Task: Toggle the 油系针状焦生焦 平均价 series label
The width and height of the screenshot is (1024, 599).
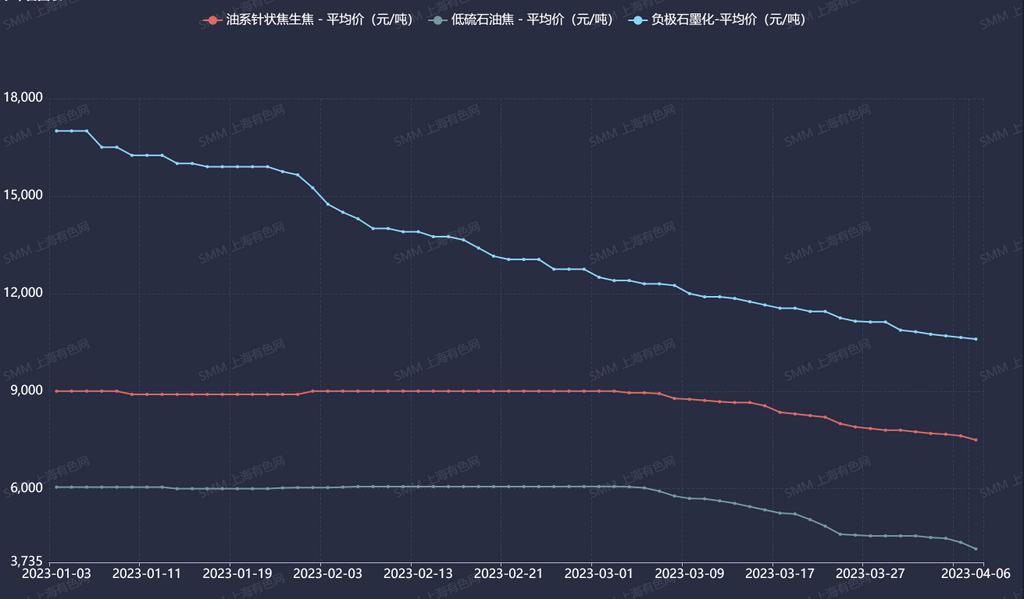Action: 315,20
